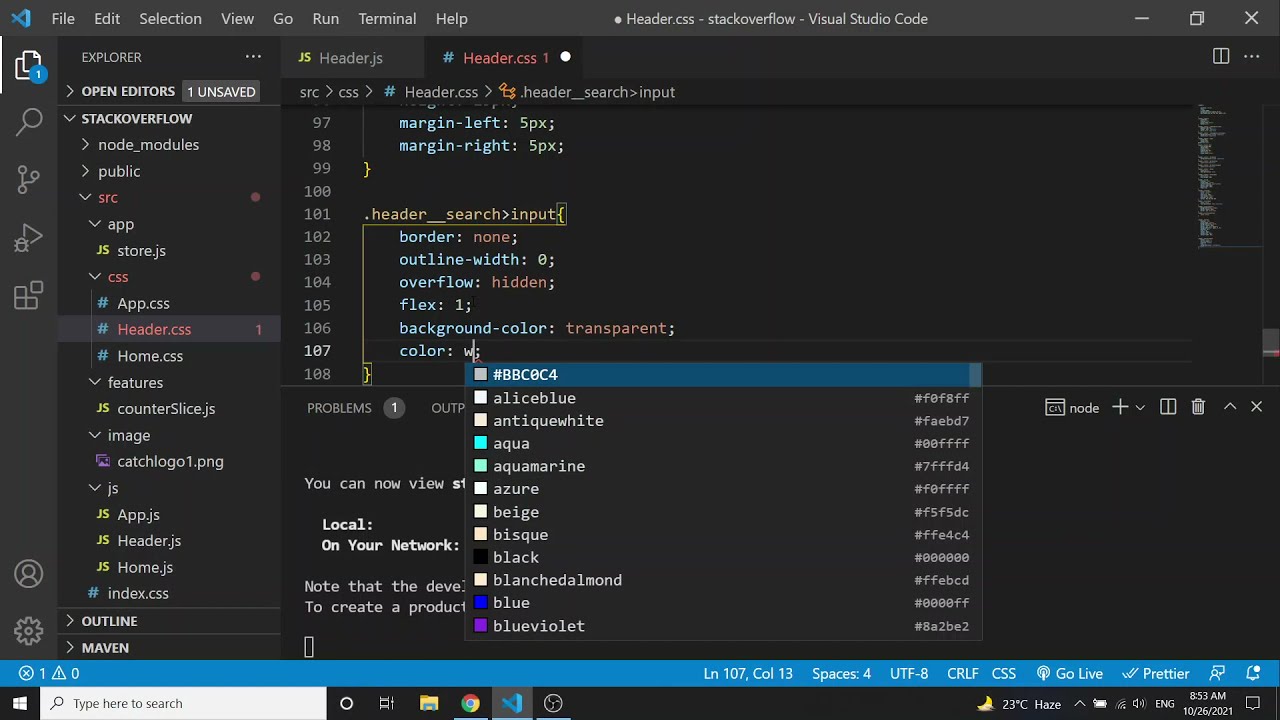Open the Terminal menu

[387, 18]
